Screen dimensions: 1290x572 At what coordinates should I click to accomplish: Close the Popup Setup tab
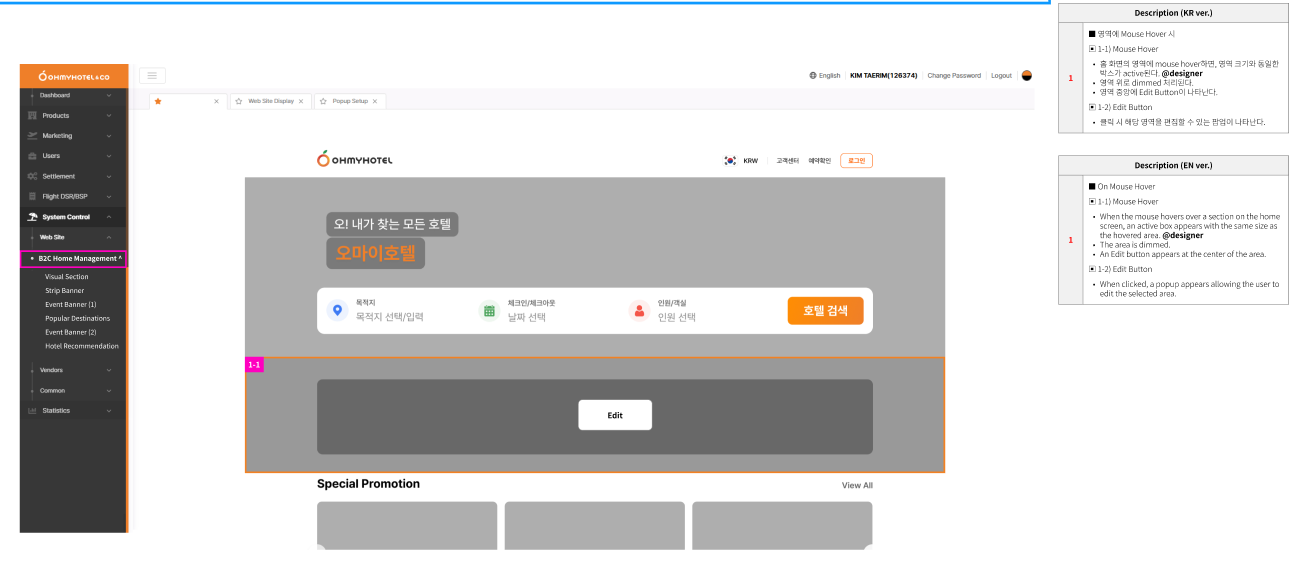pyautogui.click(x=375, y=101)
